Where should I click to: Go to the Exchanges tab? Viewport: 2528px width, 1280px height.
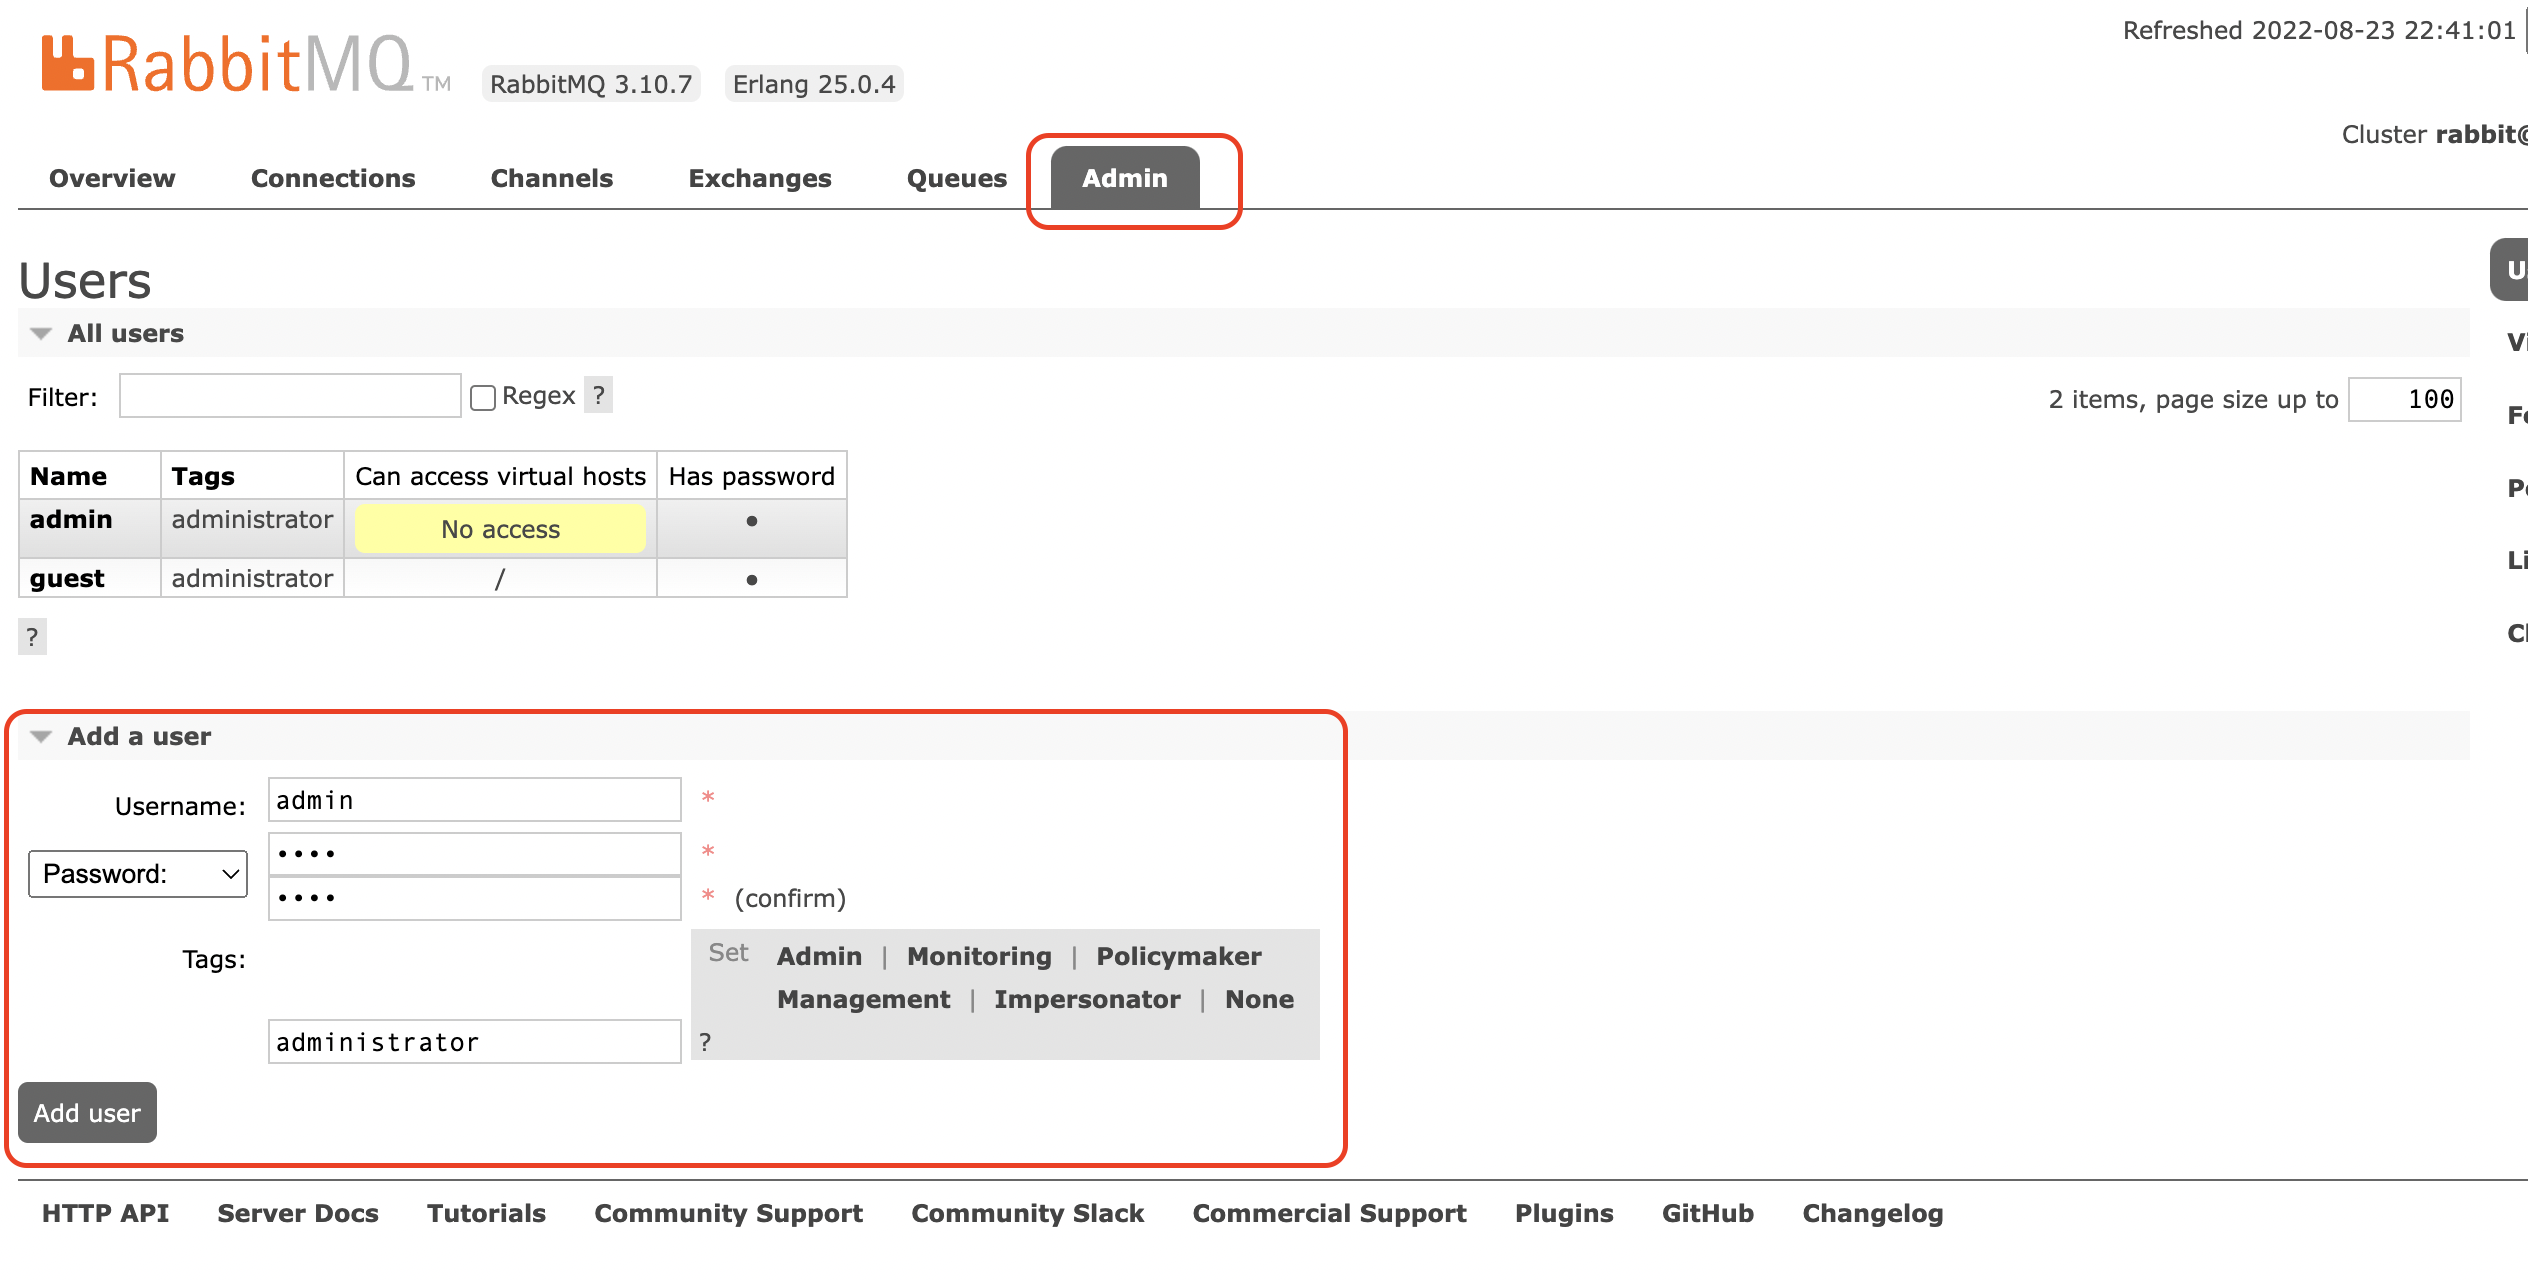(x=759, y=178)
